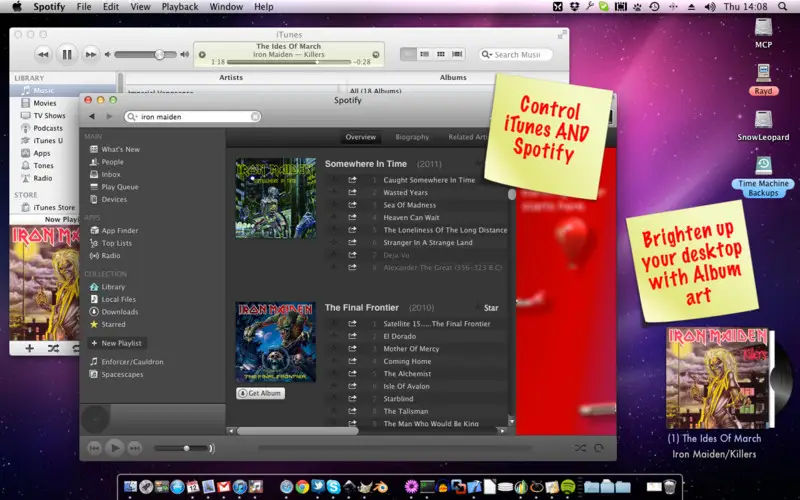This screenshot has width=800, height=500.
Task: Seek in the iTunes track progress bar
Action: [289, 62]
